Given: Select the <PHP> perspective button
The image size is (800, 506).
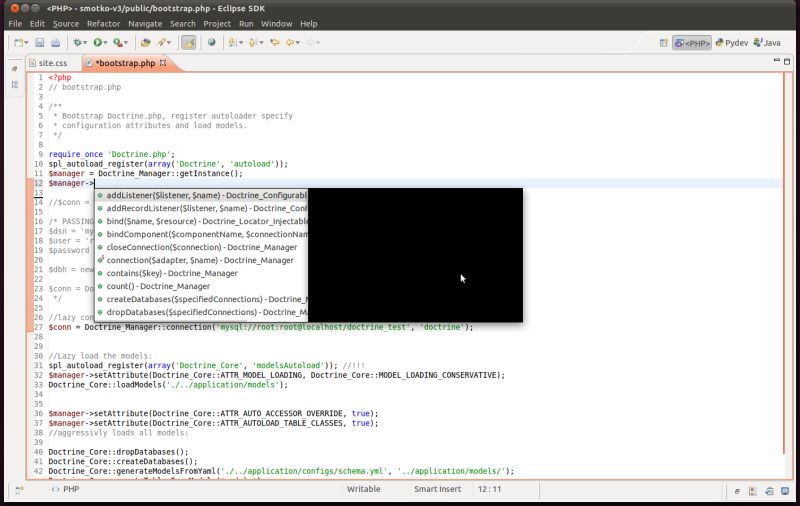Looking at the screenshot, I should (x=692, y=43).
